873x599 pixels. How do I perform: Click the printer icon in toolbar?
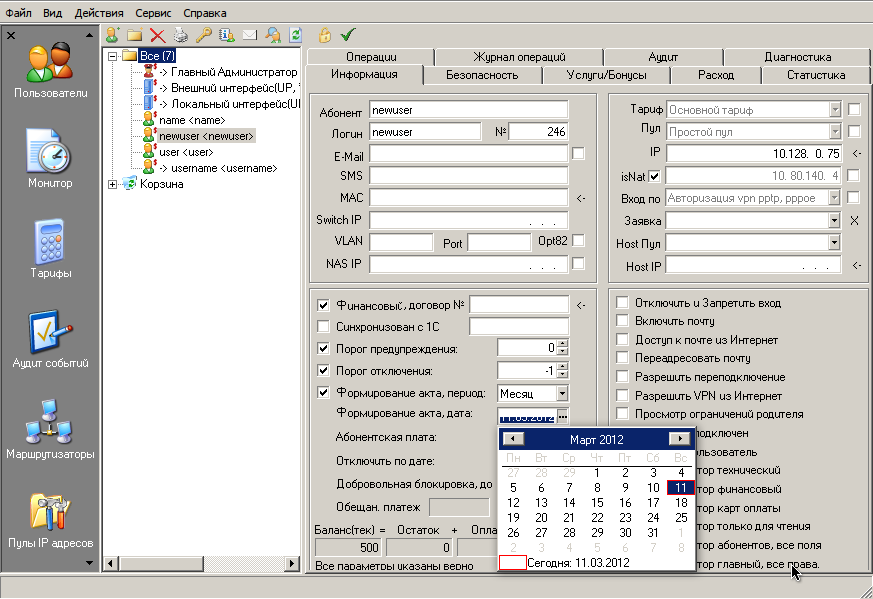coord(180,34)
